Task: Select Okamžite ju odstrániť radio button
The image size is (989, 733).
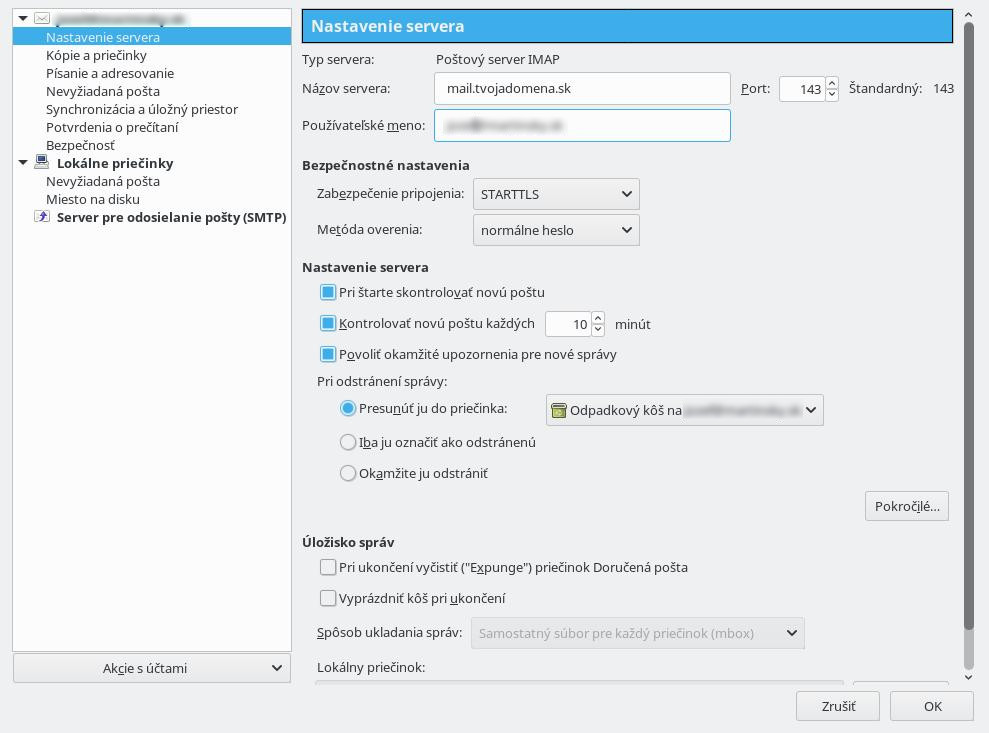Action: pos(348,473)
